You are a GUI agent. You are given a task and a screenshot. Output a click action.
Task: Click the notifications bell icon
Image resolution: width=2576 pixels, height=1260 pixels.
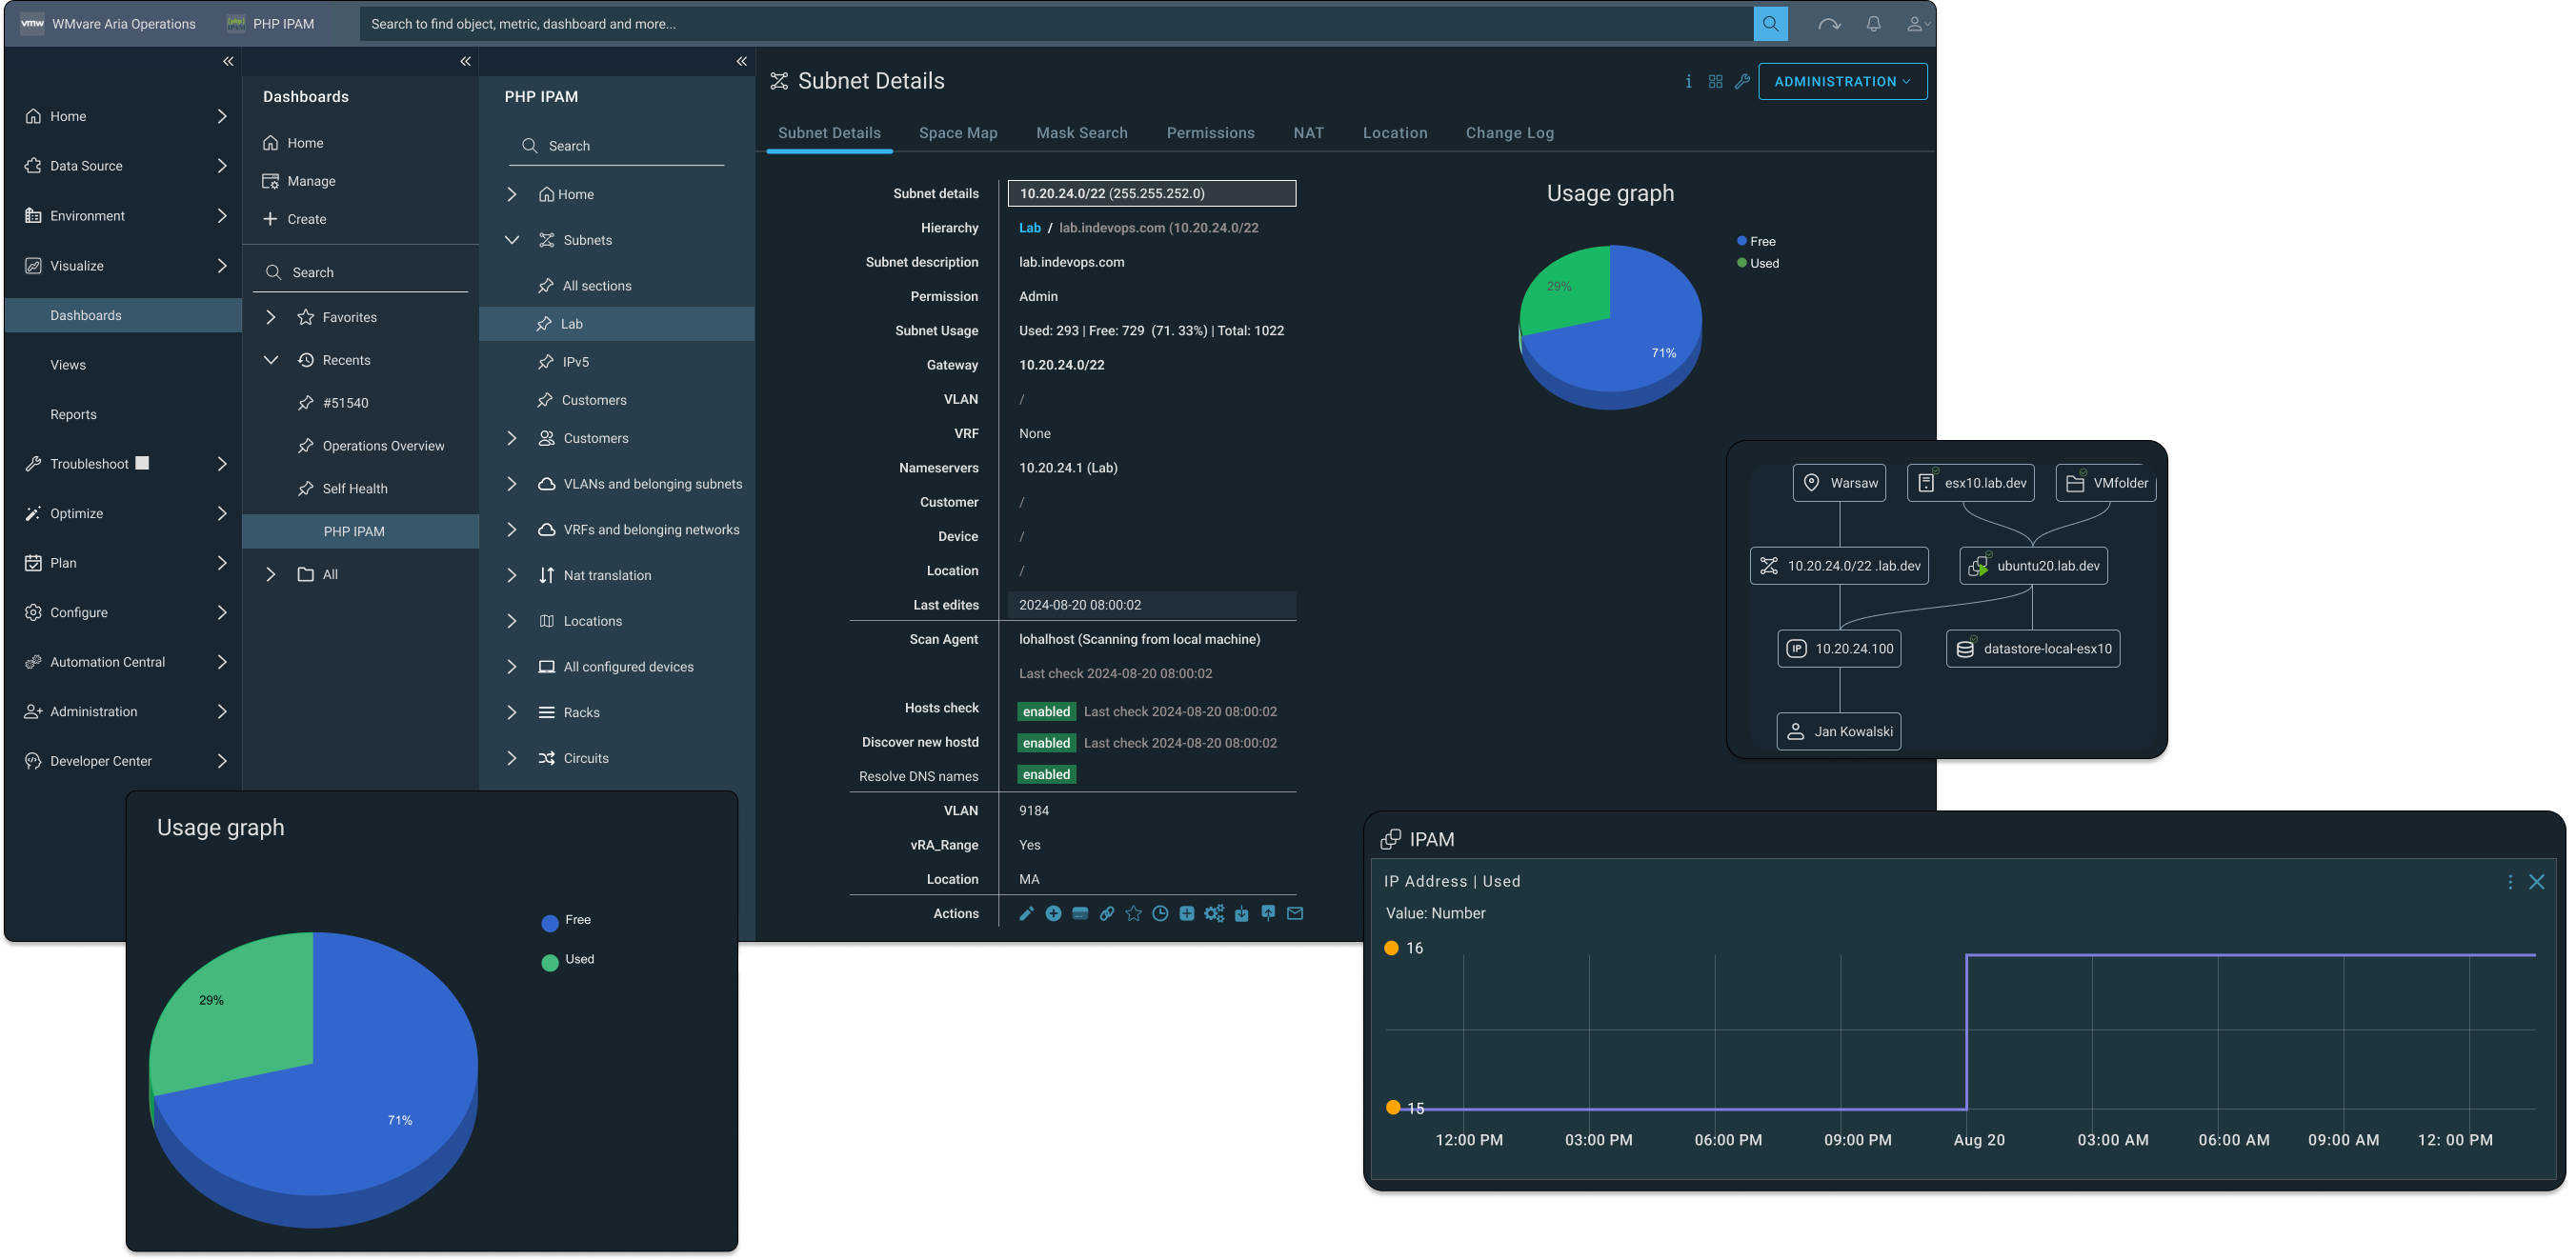pos(1873,24)
